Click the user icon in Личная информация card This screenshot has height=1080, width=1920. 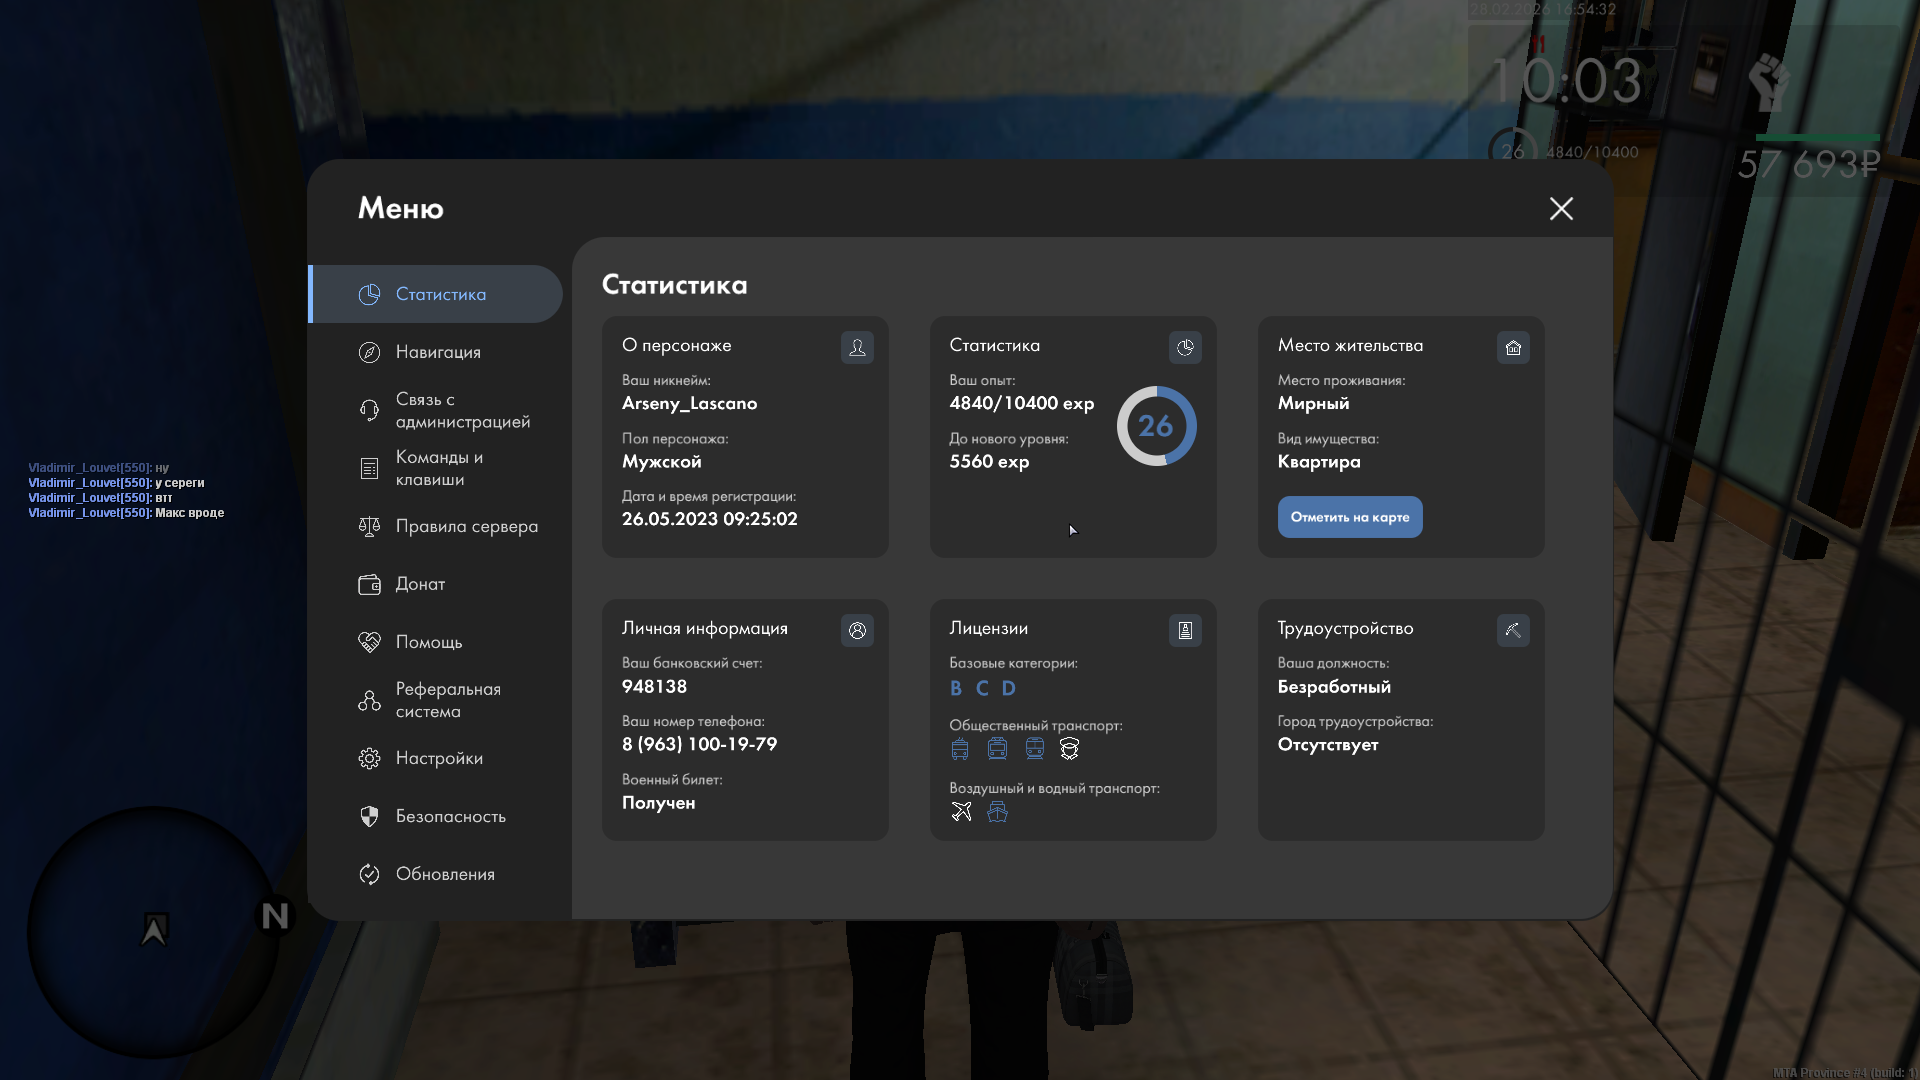[x=857, y=630]
